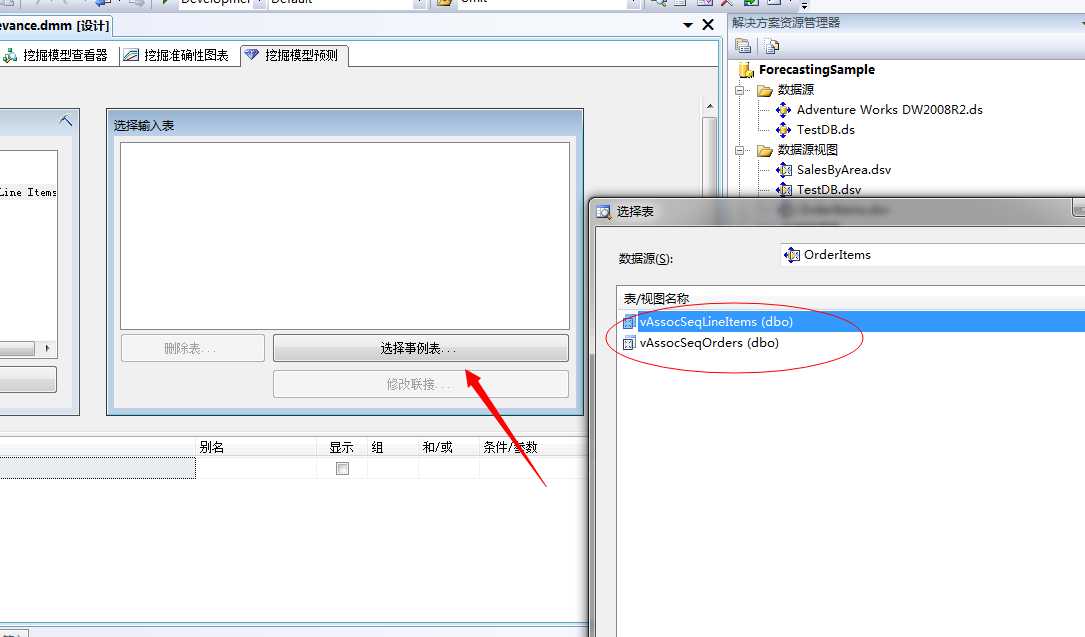Click scroll up arrow of design surface
The image size is (1085, 637).
[x=709, y=107]
